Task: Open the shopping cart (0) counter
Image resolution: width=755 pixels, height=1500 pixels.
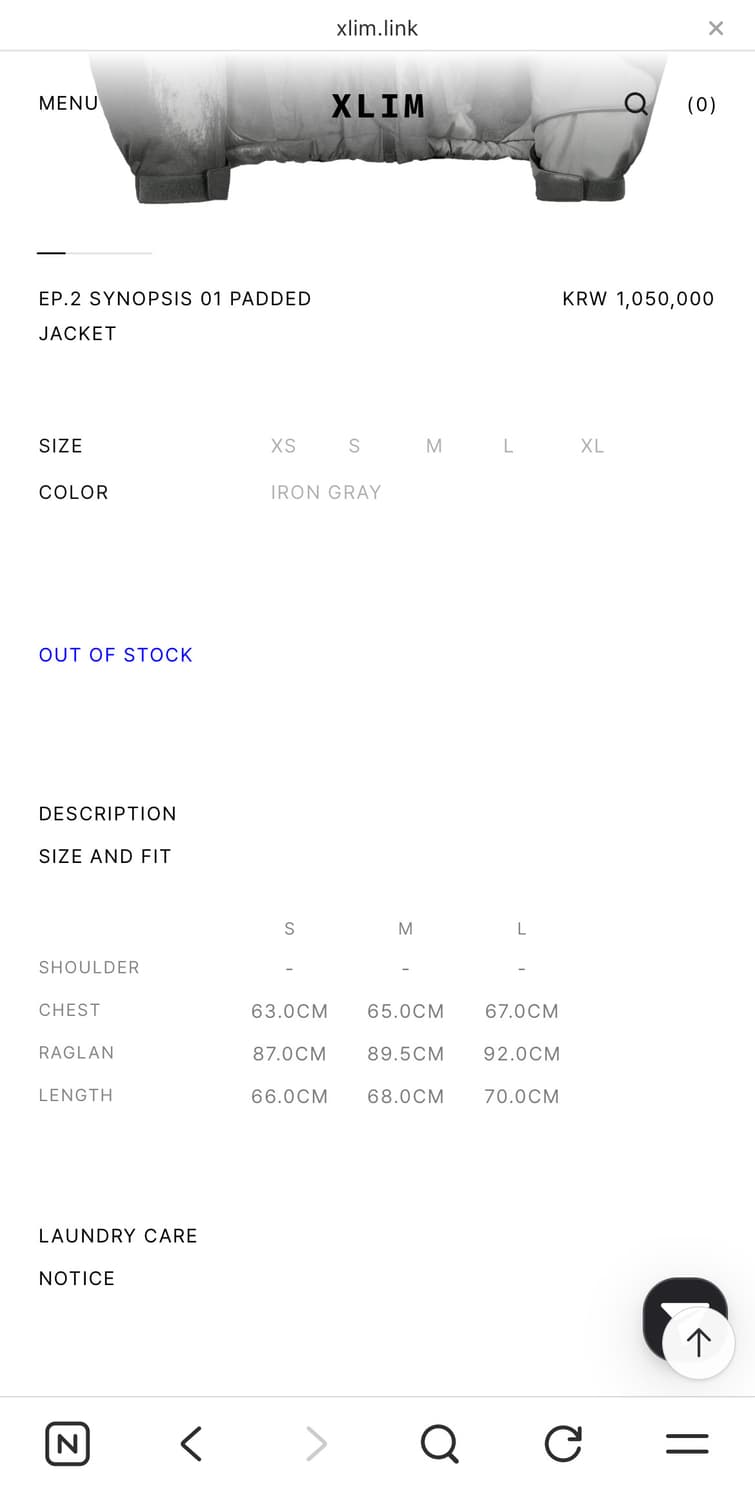Action: pos(701,105)
